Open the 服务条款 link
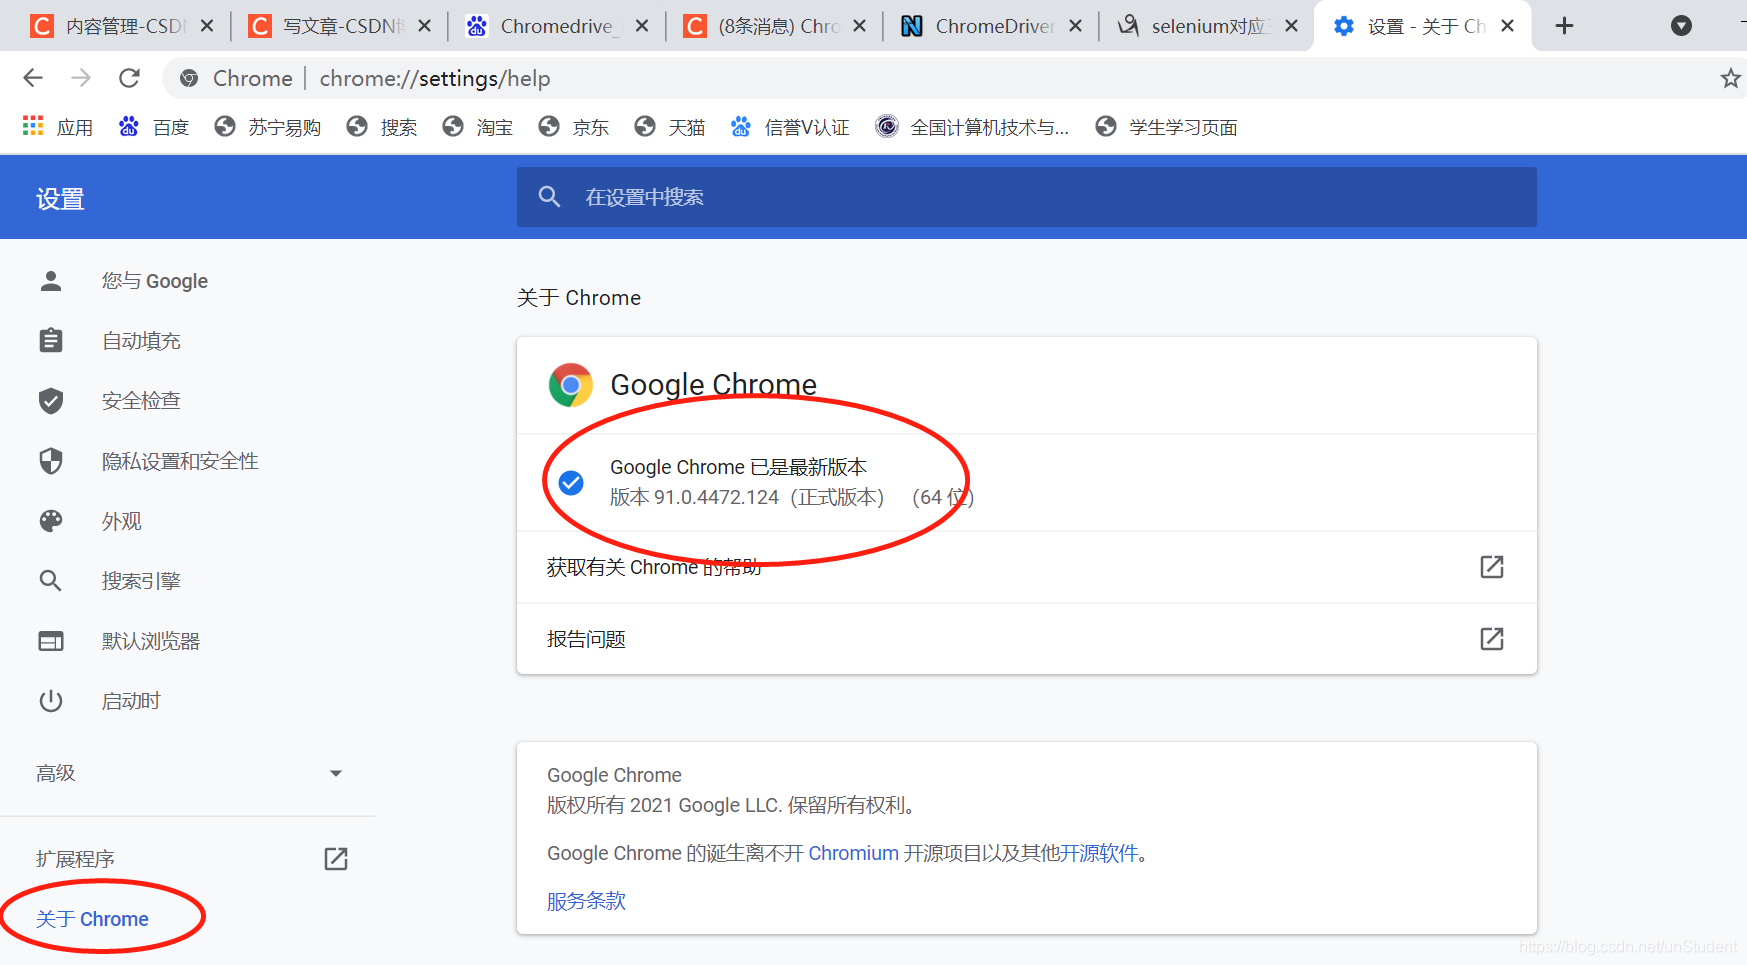This screenshot has height=965, width=1747. [x=587, y=901]
